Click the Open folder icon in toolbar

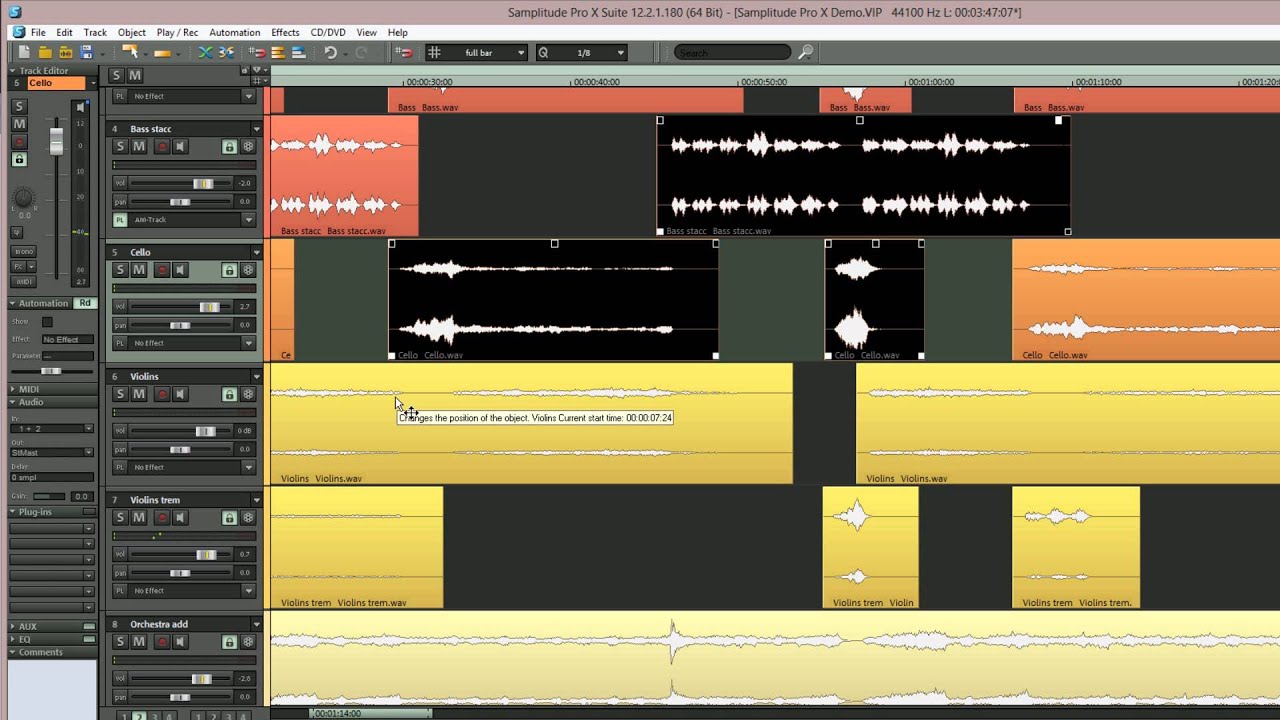tap(45, 53)
